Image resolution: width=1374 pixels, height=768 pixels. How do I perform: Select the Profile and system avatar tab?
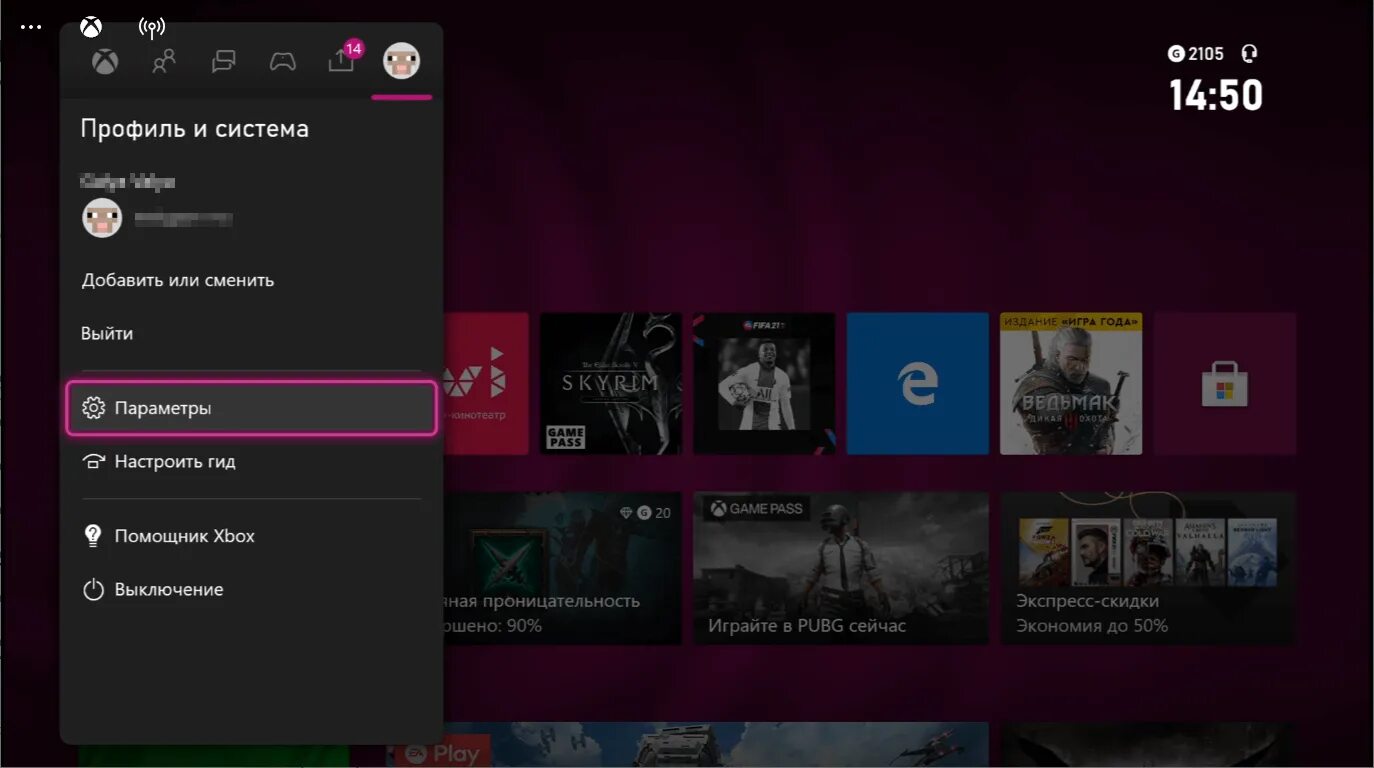tap(402, 62)
